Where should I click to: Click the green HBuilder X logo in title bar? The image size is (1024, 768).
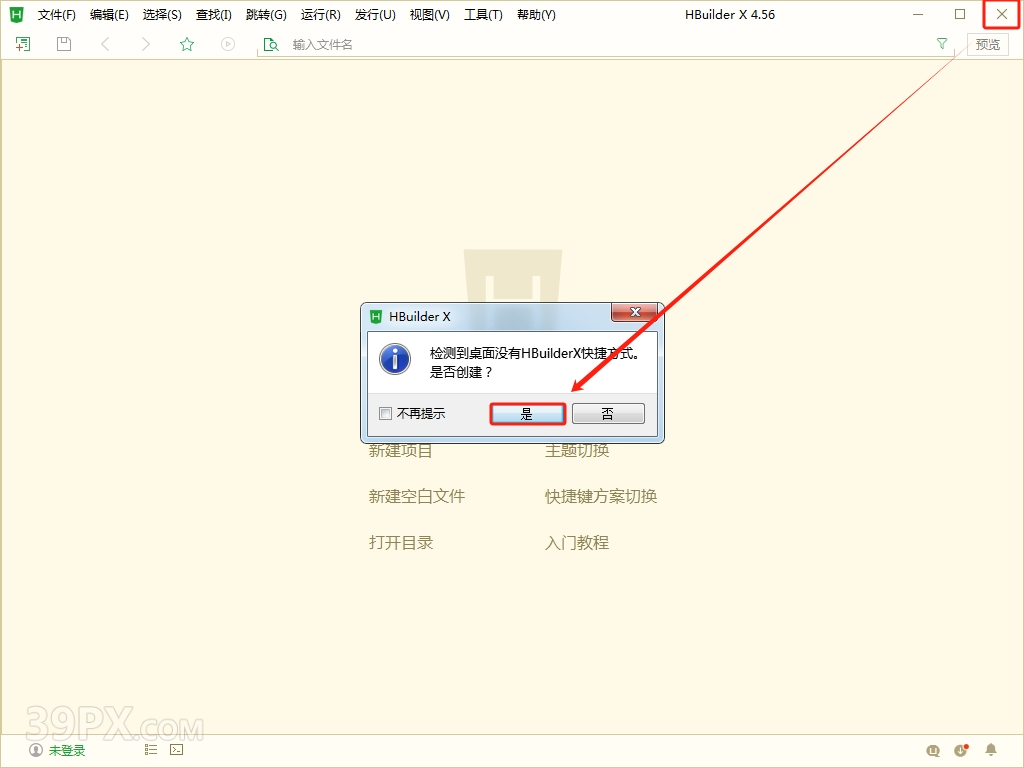tap(16, 14)
